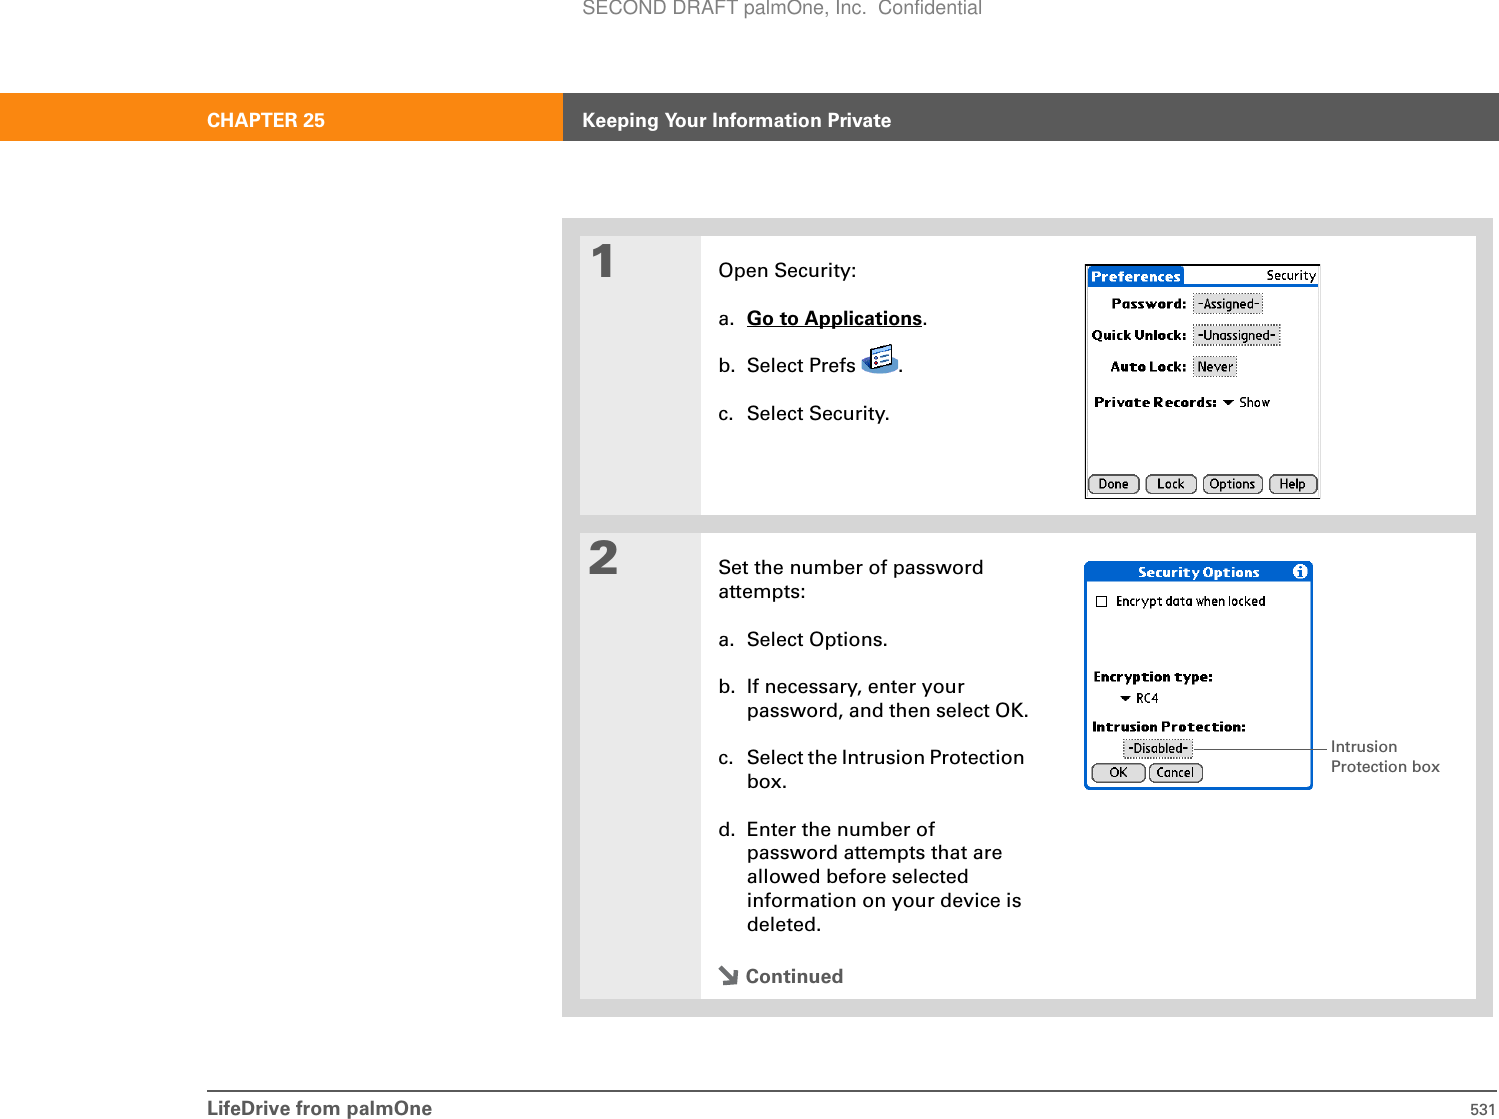
Task: Click the Security Options title bar
Action: (1198, 572)
